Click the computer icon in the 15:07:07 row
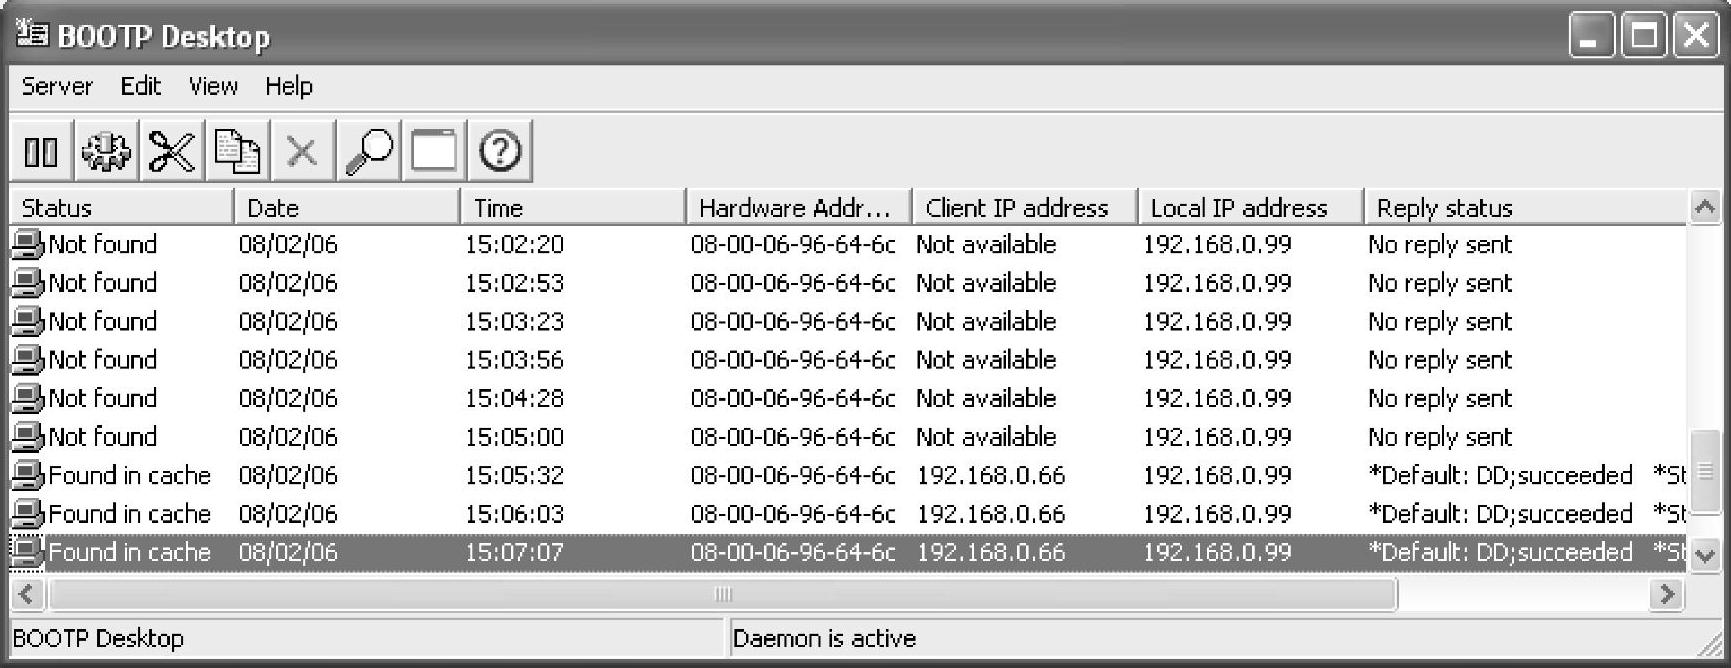The image size is (1731, 668). pyautogui.click(x=28, y=552)
